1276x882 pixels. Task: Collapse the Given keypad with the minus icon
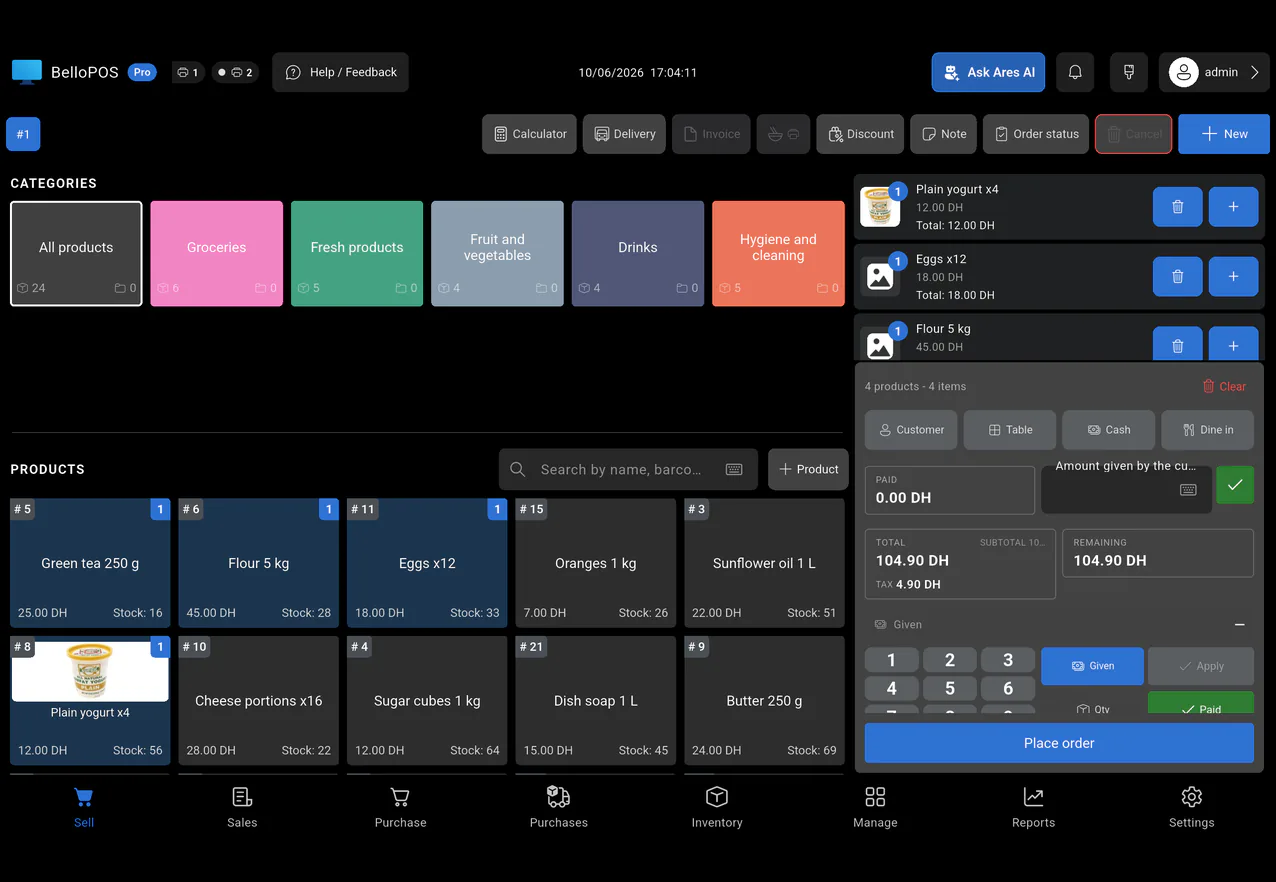[x=1240, y=625]
